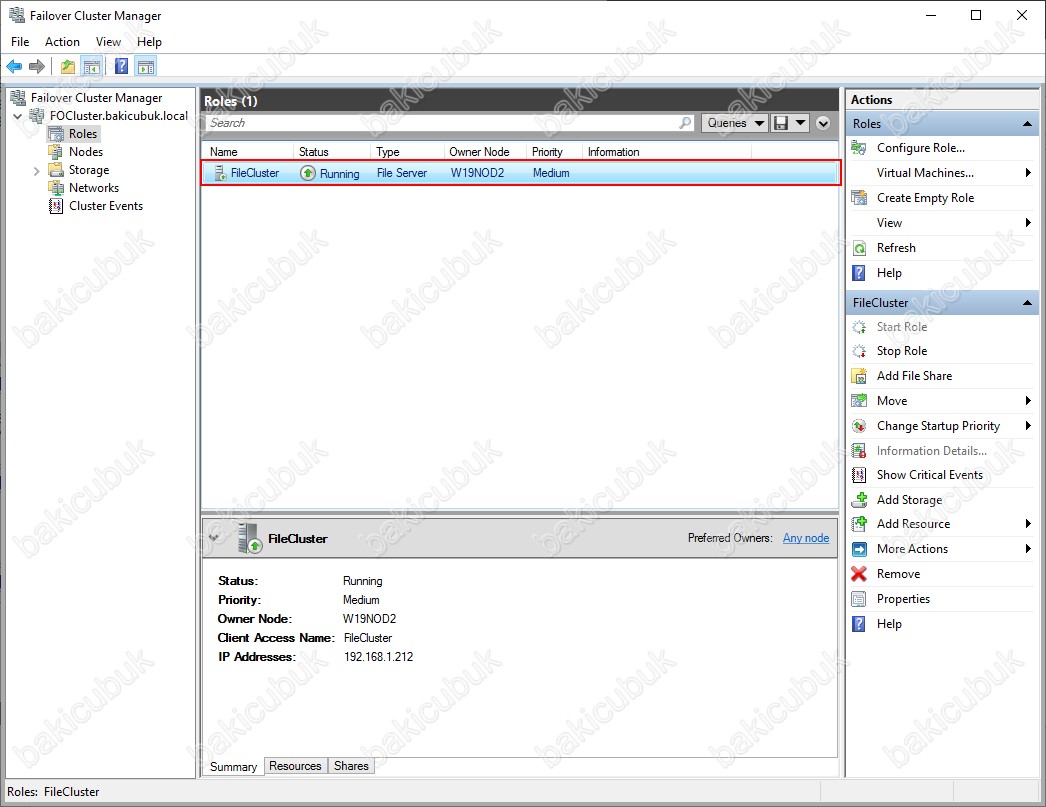Click the Create Empty Role icon
The image size is (1046, 807).
[859, 197]
